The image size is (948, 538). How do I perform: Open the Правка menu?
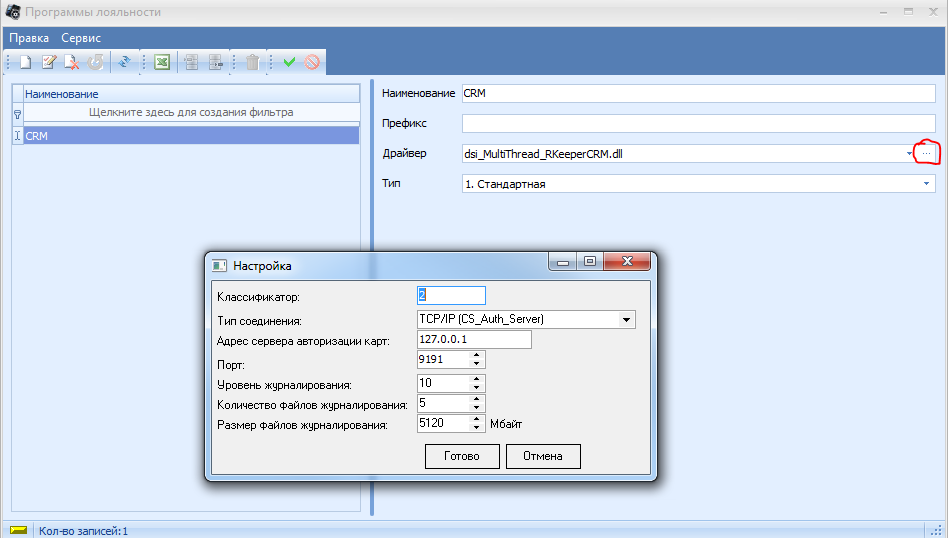(29, 38)
